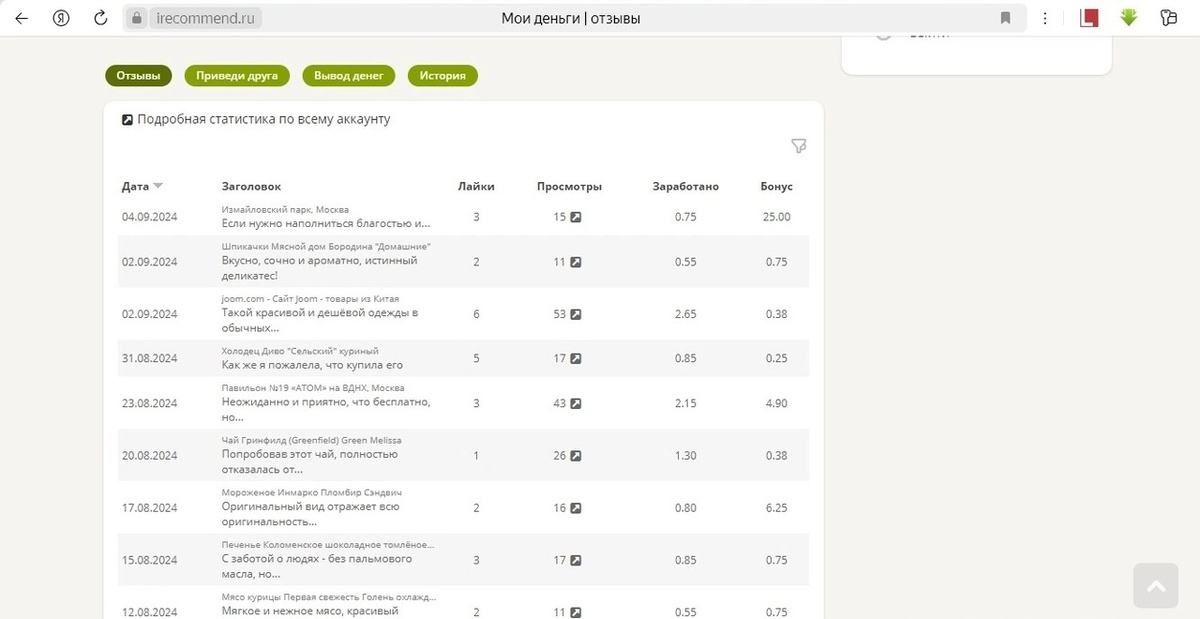Screen dimensions: 1200x619
Task: Open views chart icon for Печенье Коломенское row
Action: click(x=576, y=560)
